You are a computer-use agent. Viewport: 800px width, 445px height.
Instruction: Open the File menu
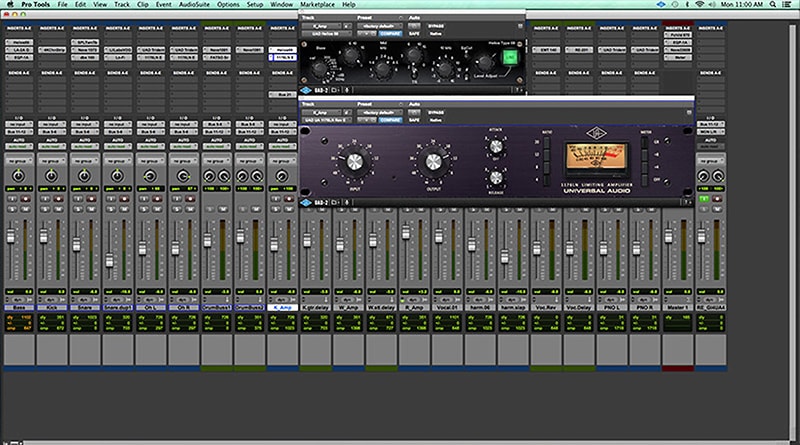click(62, 4)
